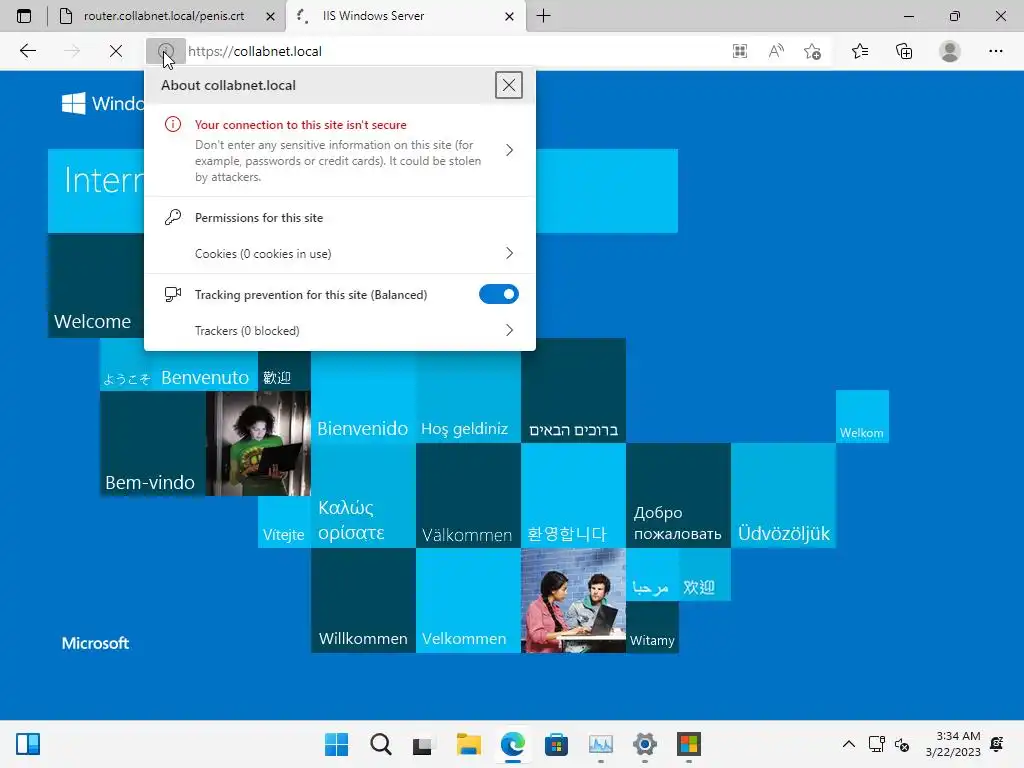Expand the Cookies in use chevron
This screenshot has width=1024, height=768.
(509, 253)
